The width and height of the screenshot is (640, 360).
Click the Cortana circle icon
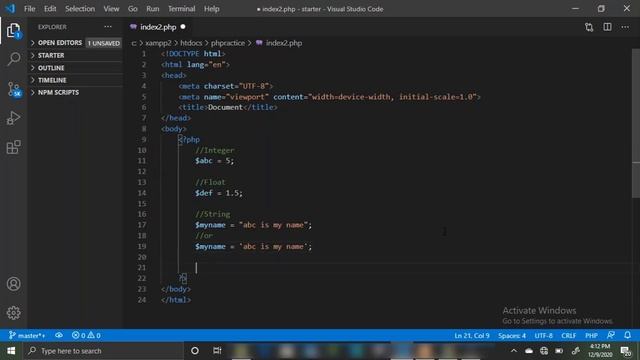[195, 351]
